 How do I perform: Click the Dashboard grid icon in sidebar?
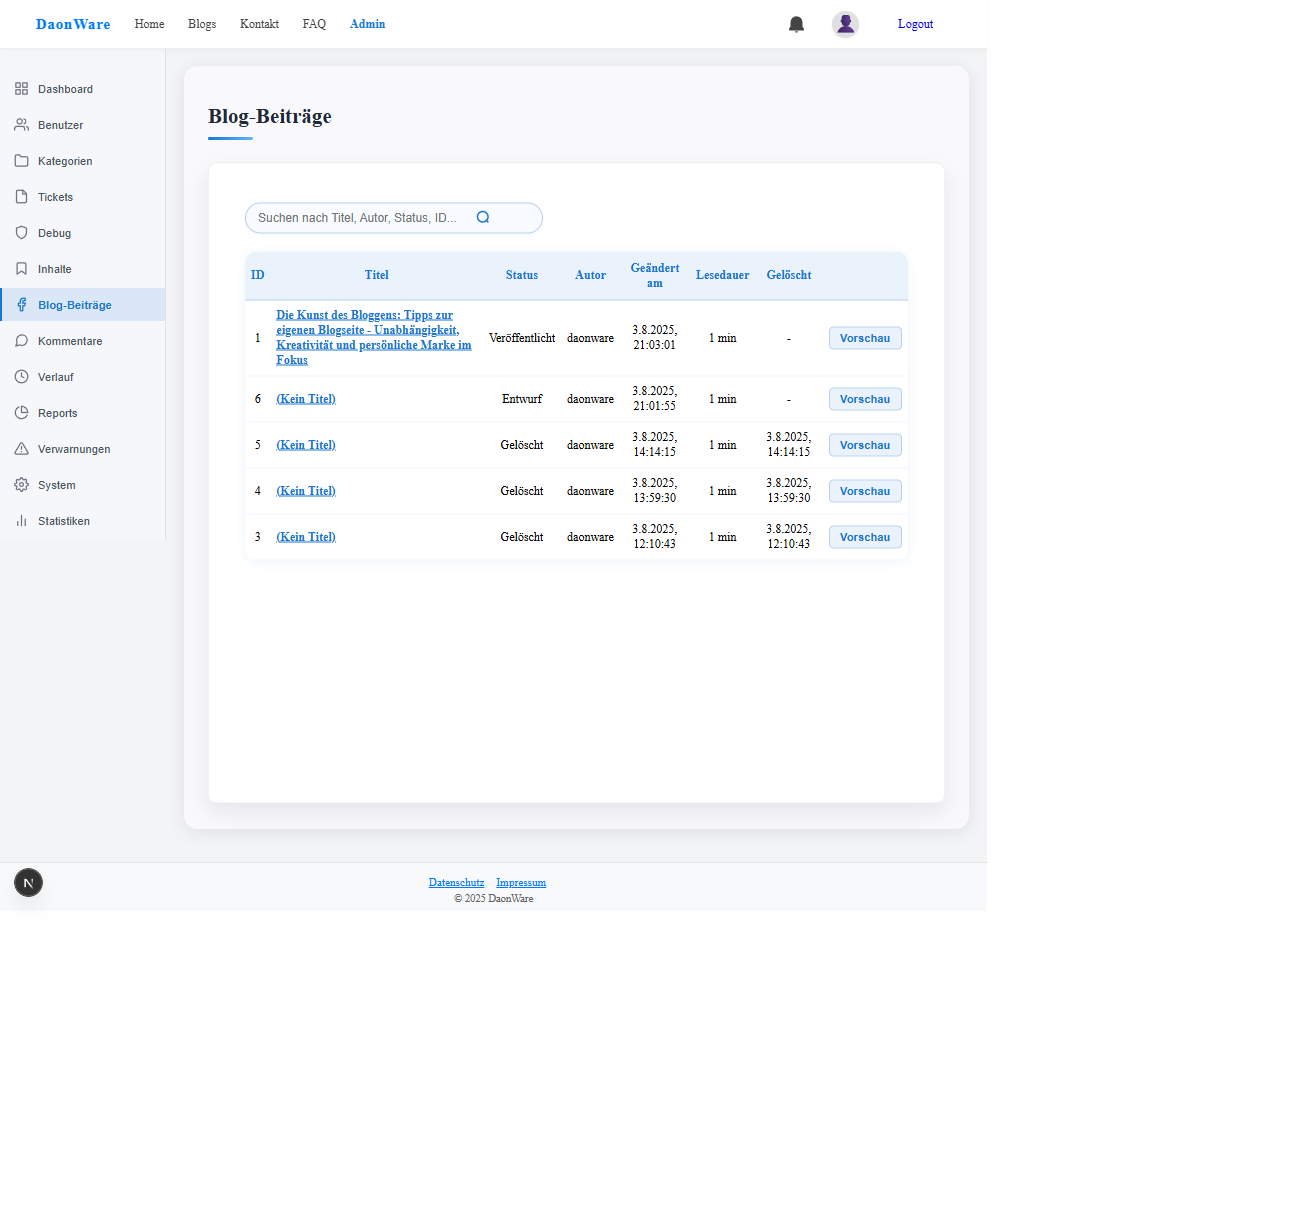point(21,89)
